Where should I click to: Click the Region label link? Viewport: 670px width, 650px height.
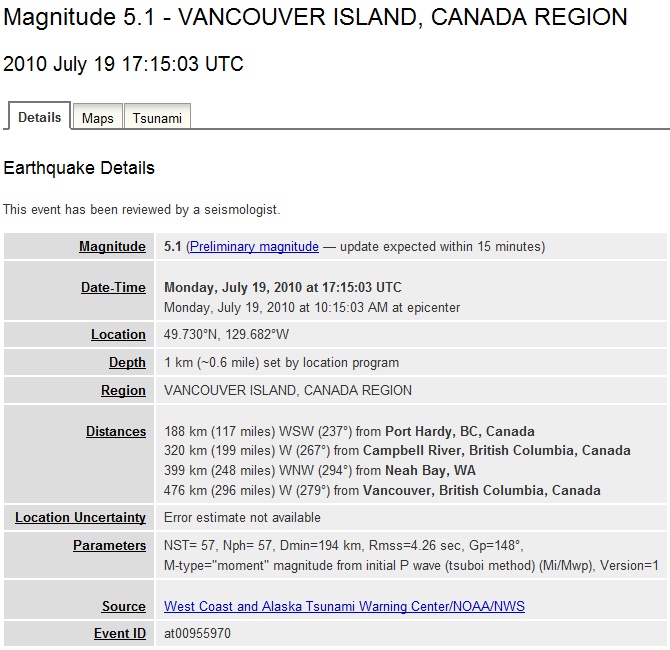123,391
